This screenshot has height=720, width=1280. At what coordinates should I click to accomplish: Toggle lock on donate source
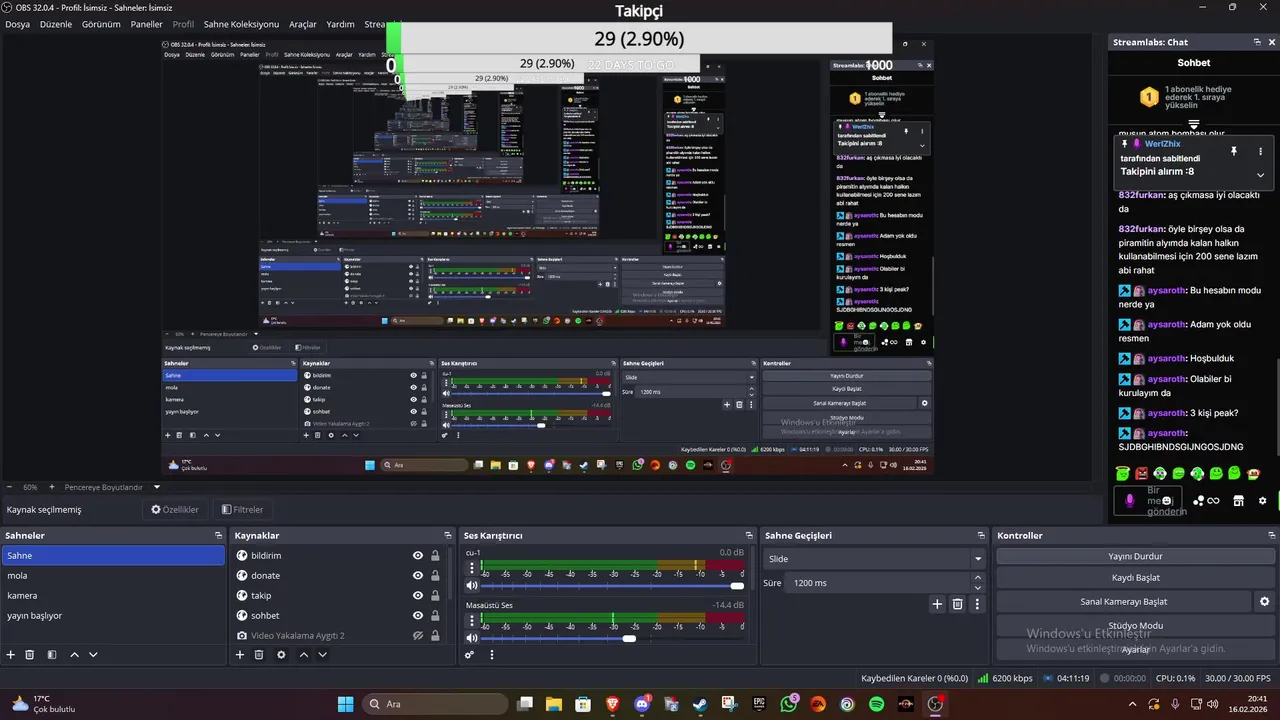tap(435, 576)
